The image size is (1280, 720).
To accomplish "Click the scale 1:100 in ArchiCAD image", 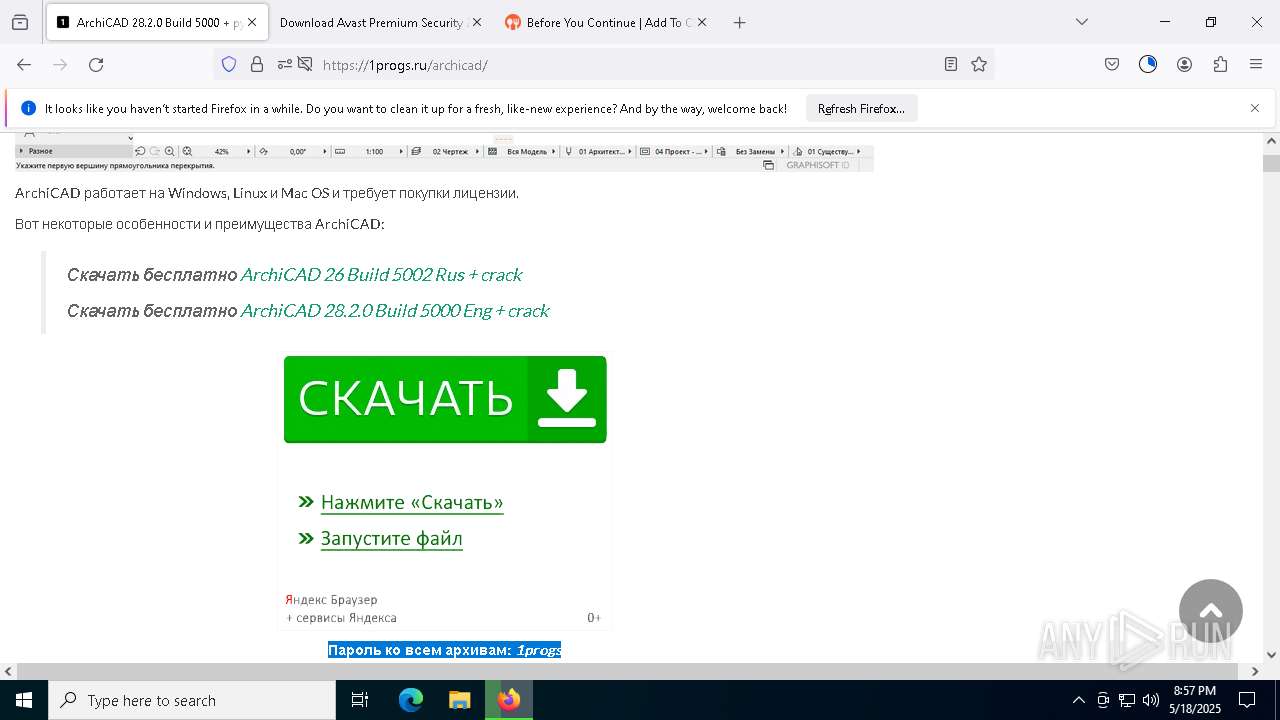I will tap(374, 152).
